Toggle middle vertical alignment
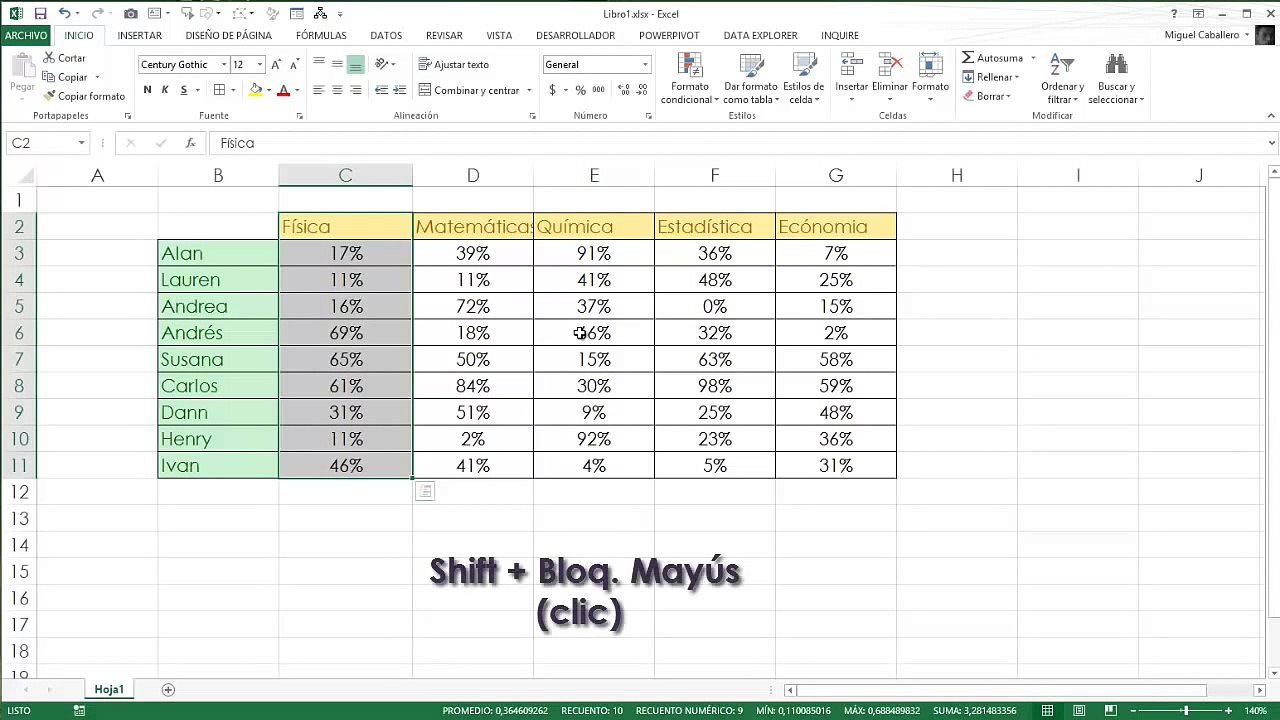 pos(337,64)
